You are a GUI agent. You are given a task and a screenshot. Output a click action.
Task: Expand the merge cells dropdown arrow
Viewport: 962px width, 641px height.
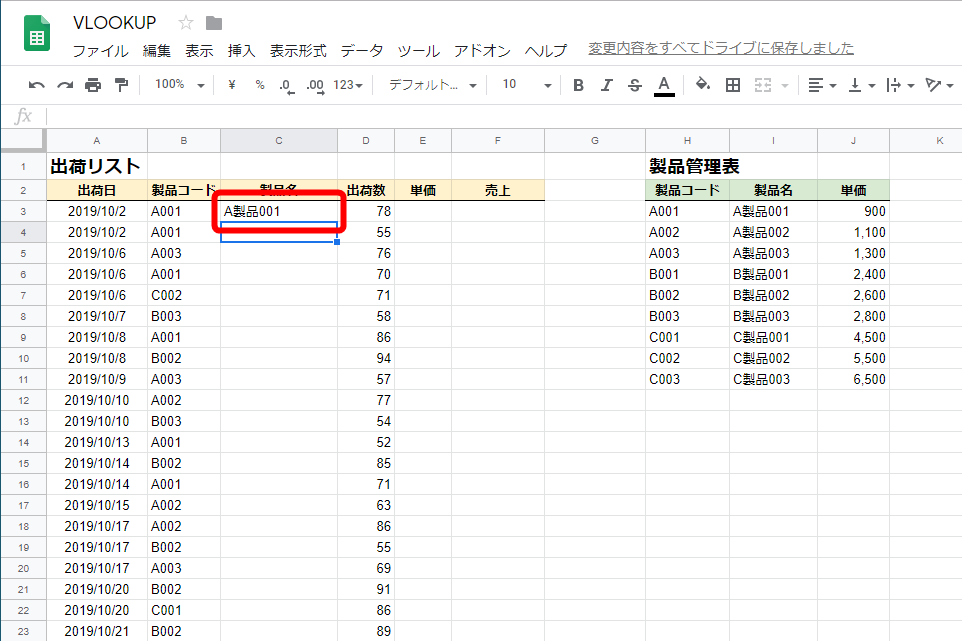coord(785,86)
